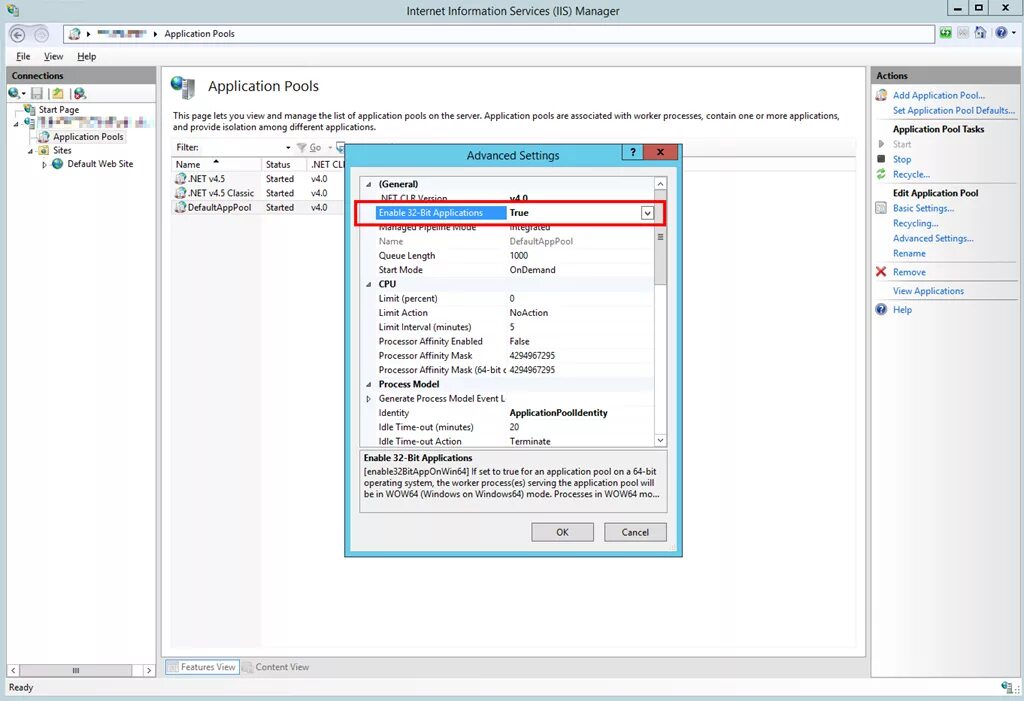Click the Stop square icon in Actions
The width and height of the screenshot is (1024, 701).
881,159
